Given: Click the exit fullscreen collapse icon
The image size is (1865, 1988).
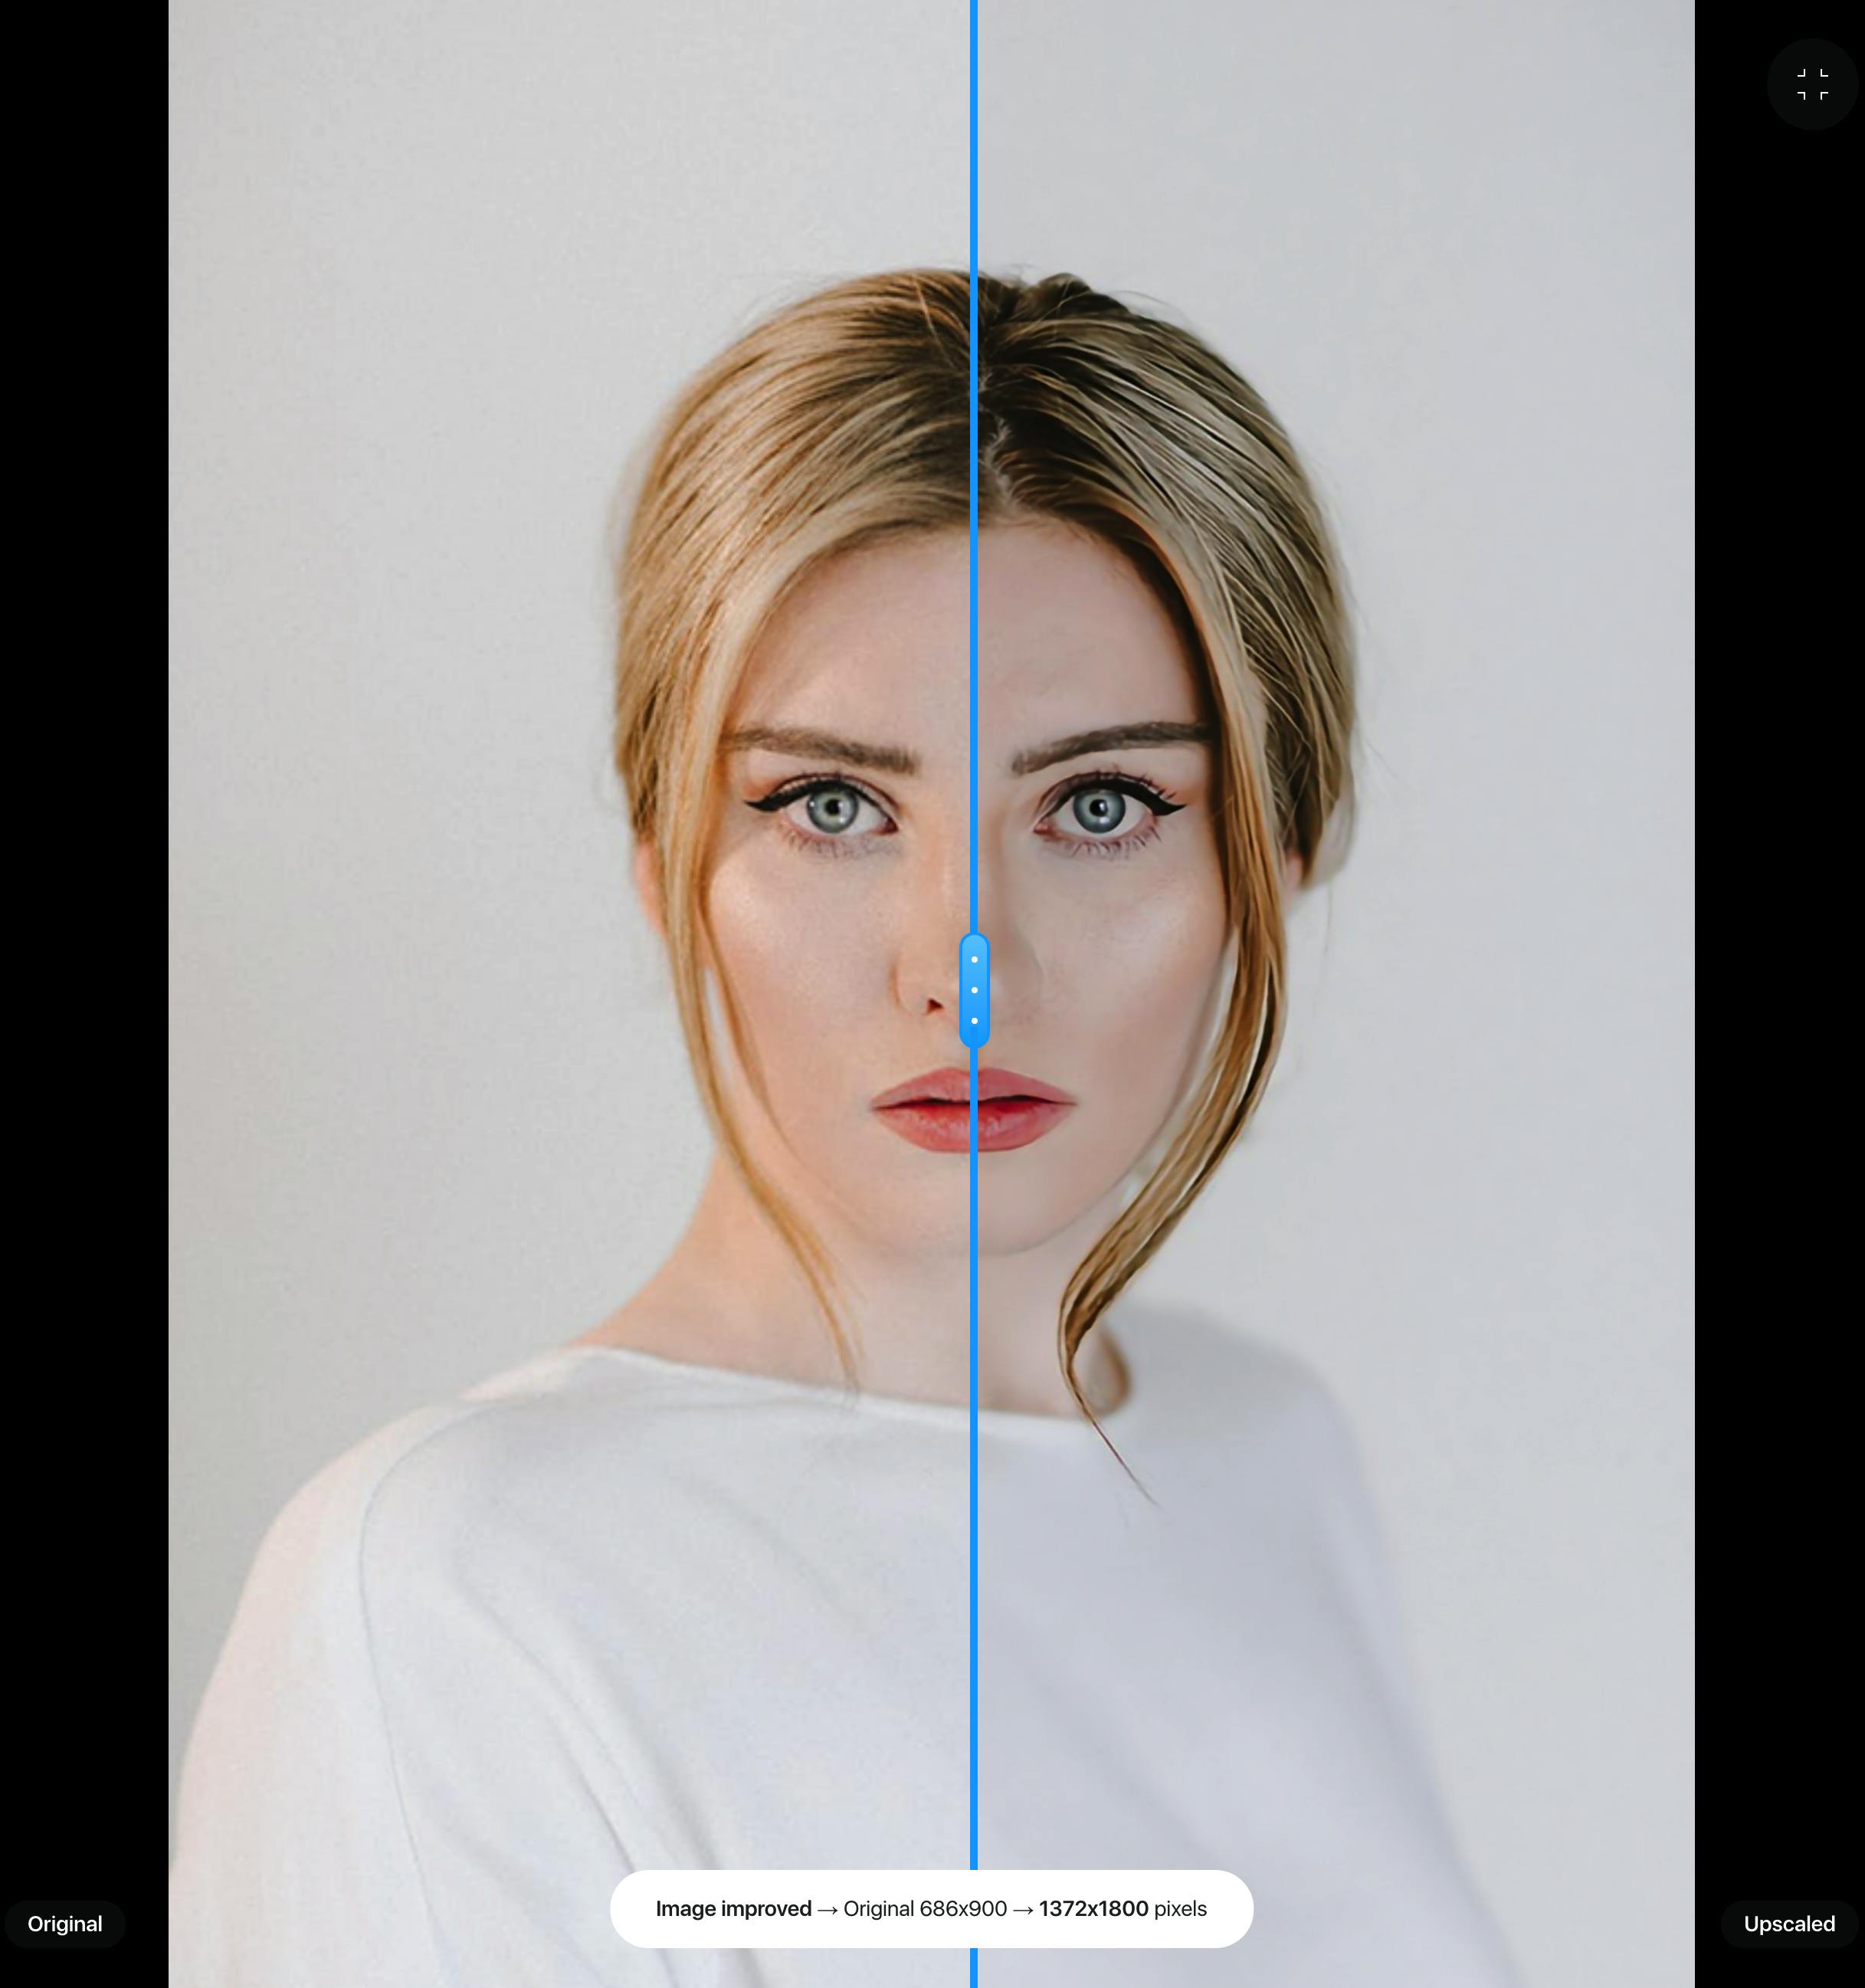Looking at the screenshot, I should point(1812,84).
